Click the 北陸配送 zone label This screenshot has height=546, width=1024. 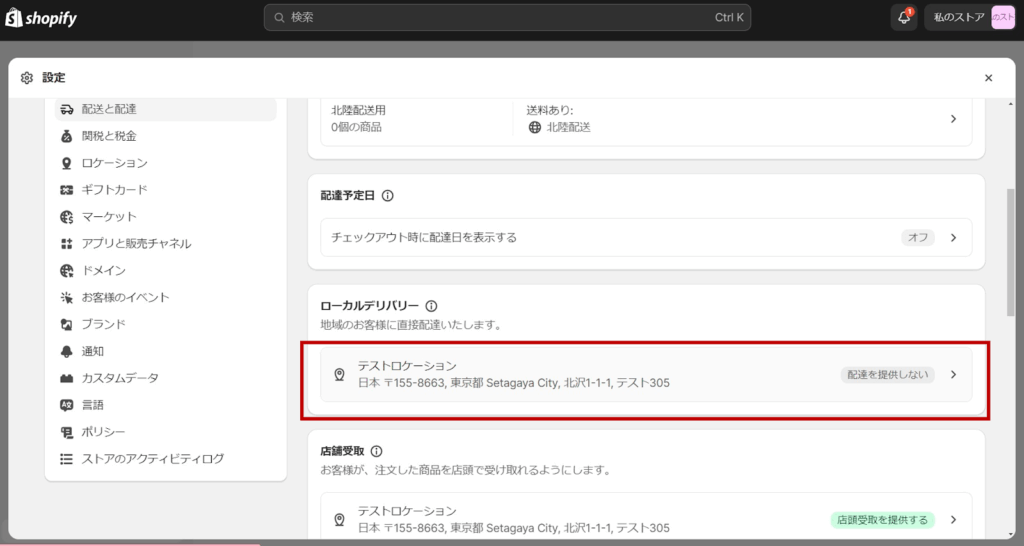pos(568,127)
